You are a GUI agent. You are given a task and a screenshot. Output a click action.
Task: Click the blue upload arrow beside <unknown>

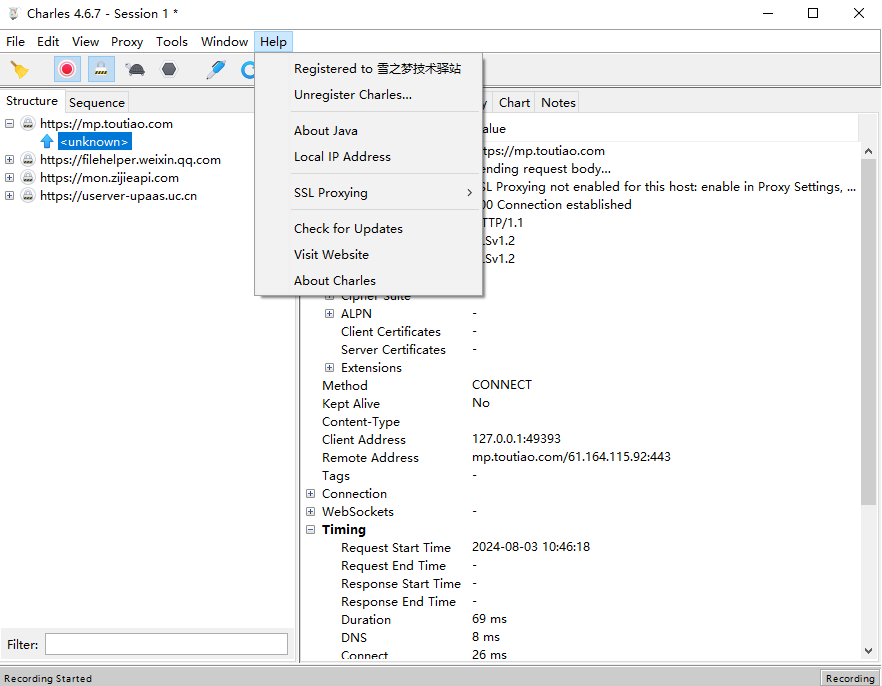coord(47,142)
